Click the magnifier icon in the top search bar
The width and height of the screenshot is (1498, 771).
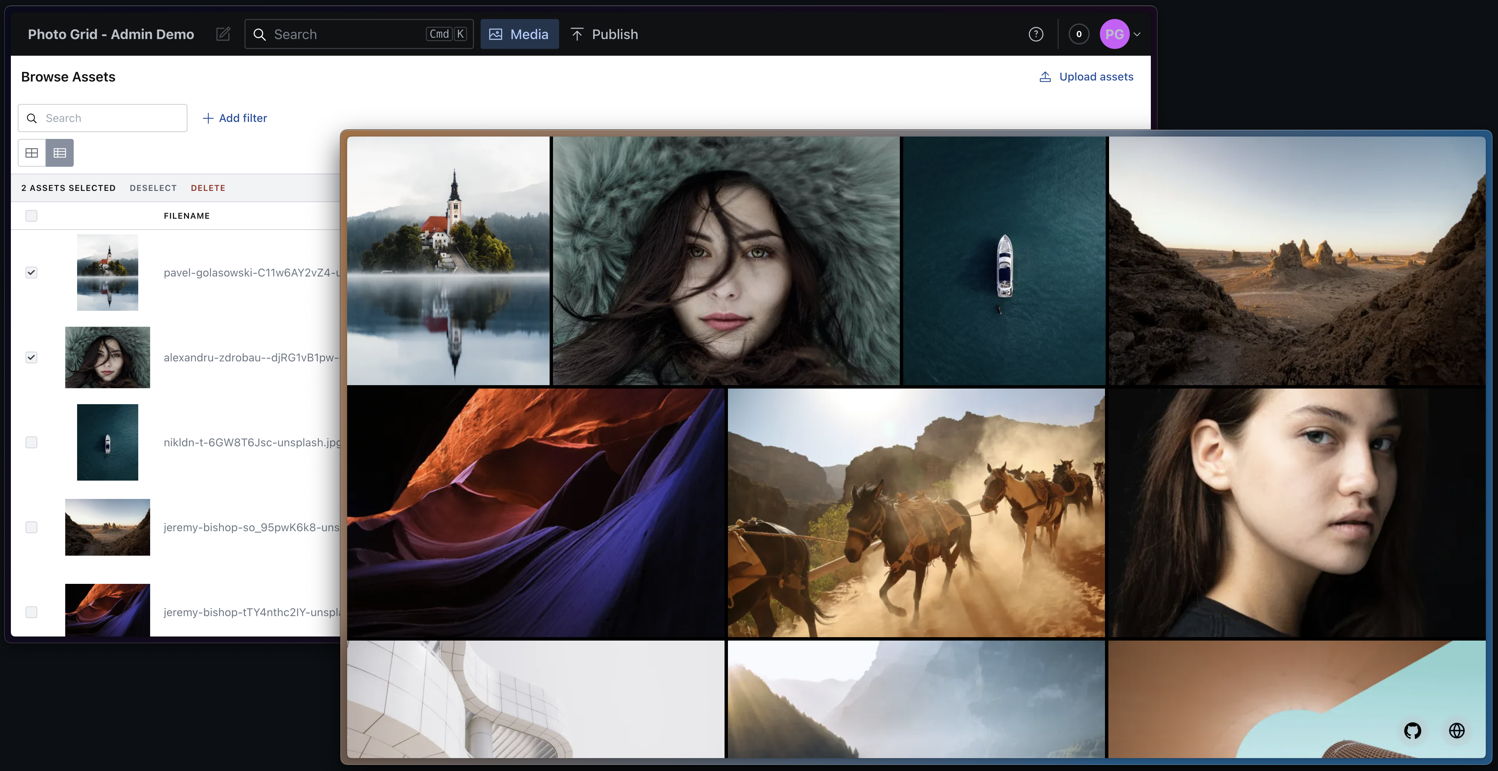coord(260,34)
